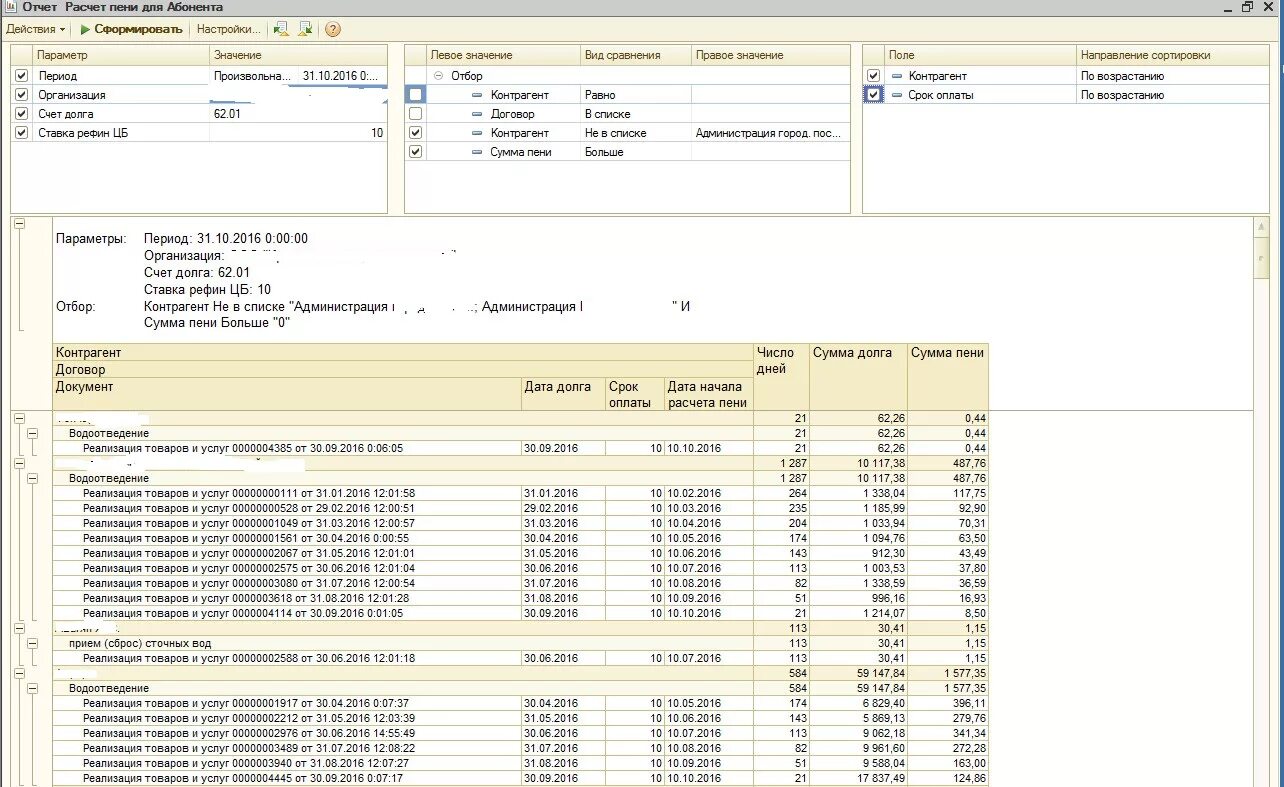Click the 31.10.2016 period date value

[342, 76]
